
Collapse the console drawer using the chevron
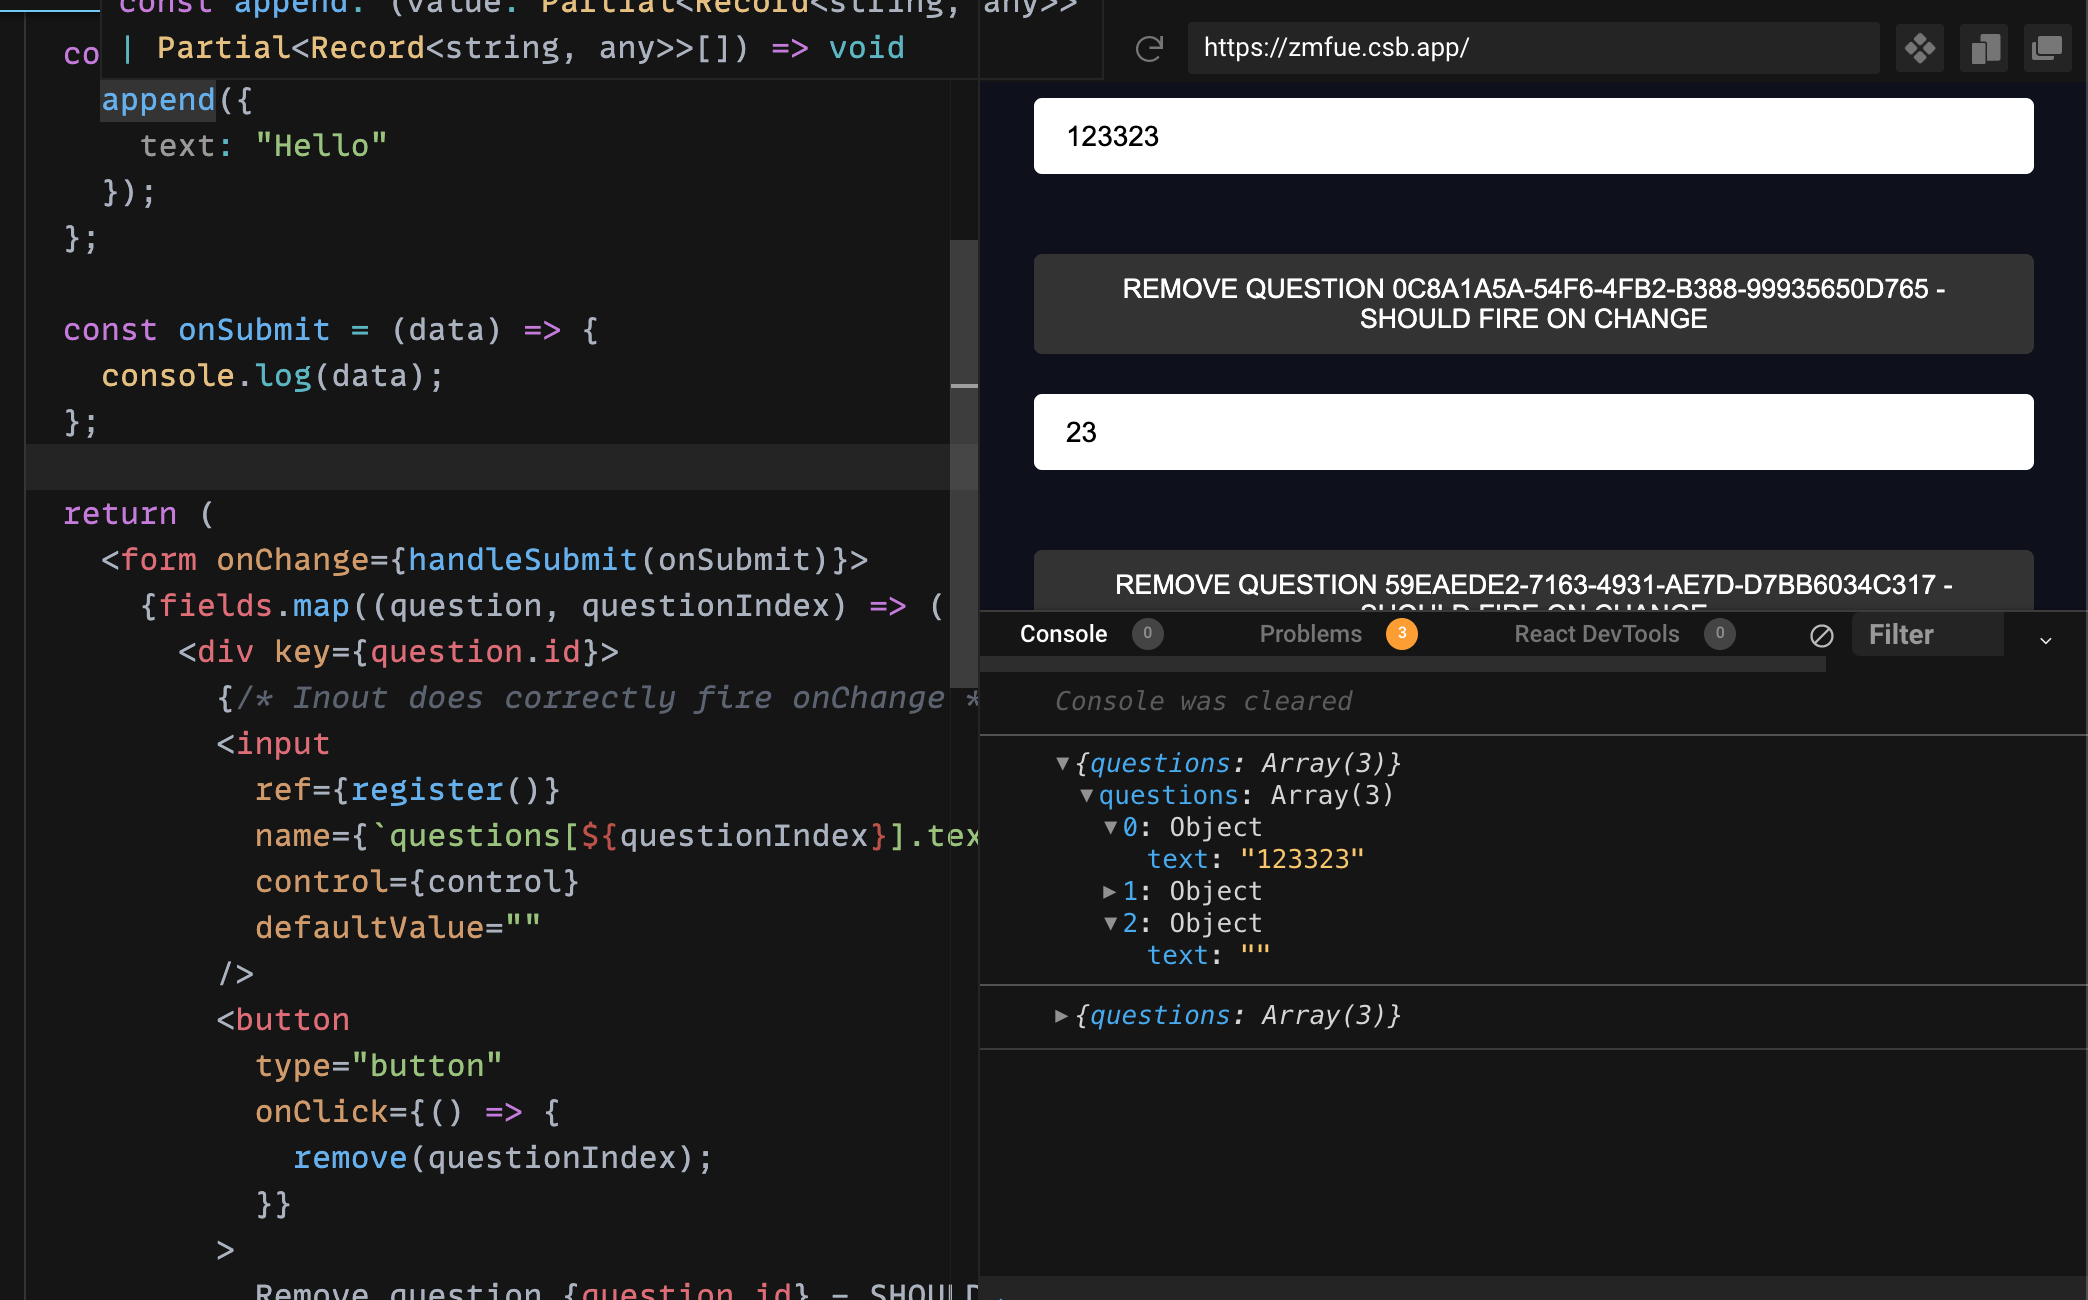click(x=2047, y=640)
